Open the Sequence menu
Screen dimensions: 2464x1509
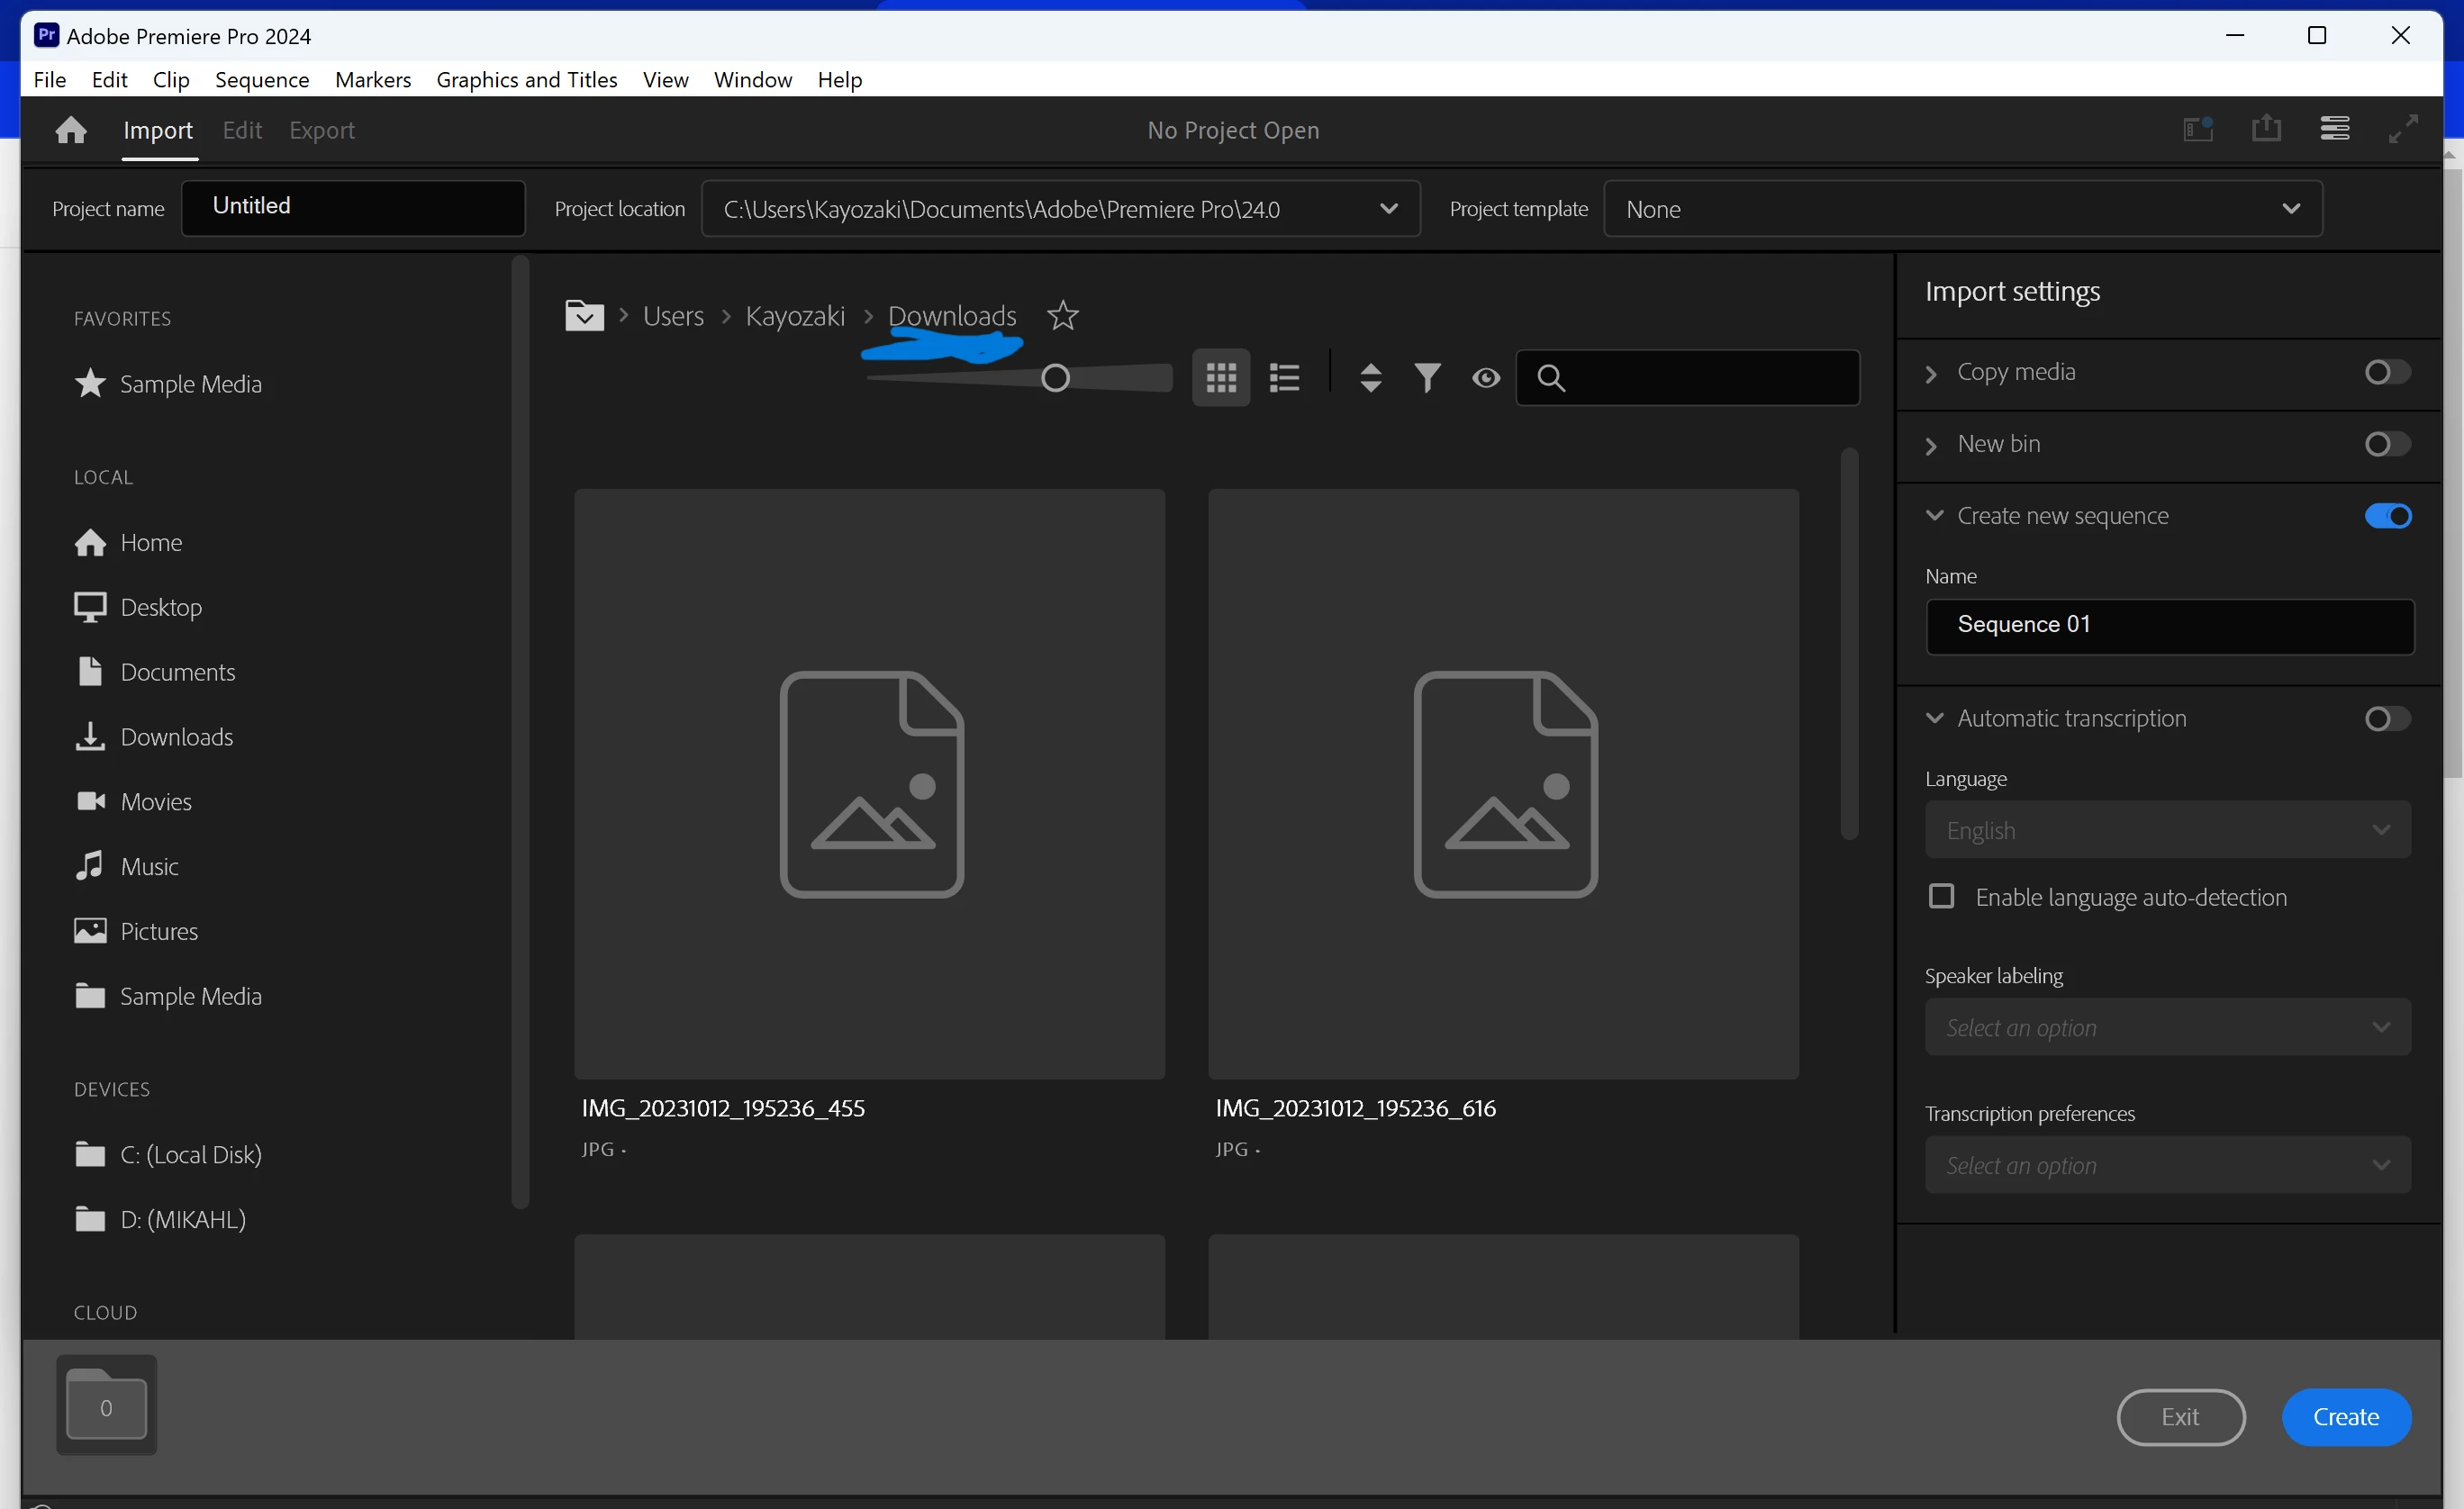[262, 79]
